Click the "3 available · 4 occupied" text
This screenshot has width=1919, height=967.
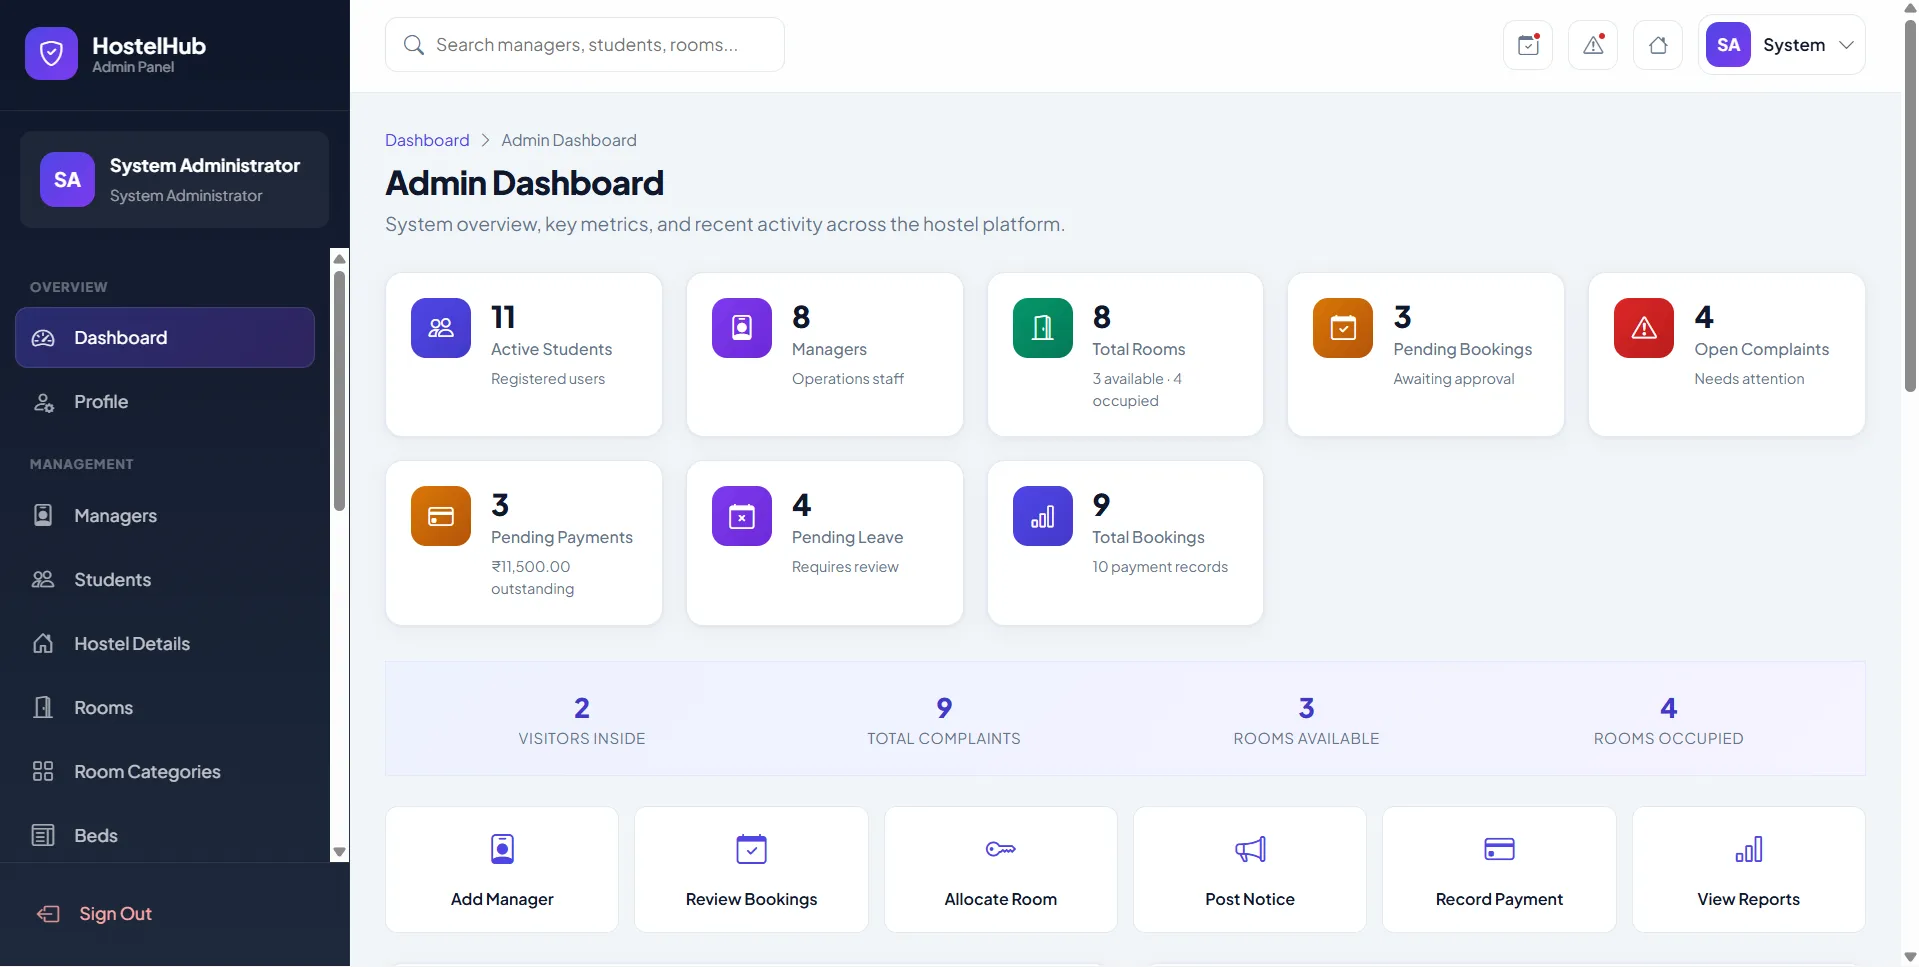pyautogui.click(x=1137, y=390)
